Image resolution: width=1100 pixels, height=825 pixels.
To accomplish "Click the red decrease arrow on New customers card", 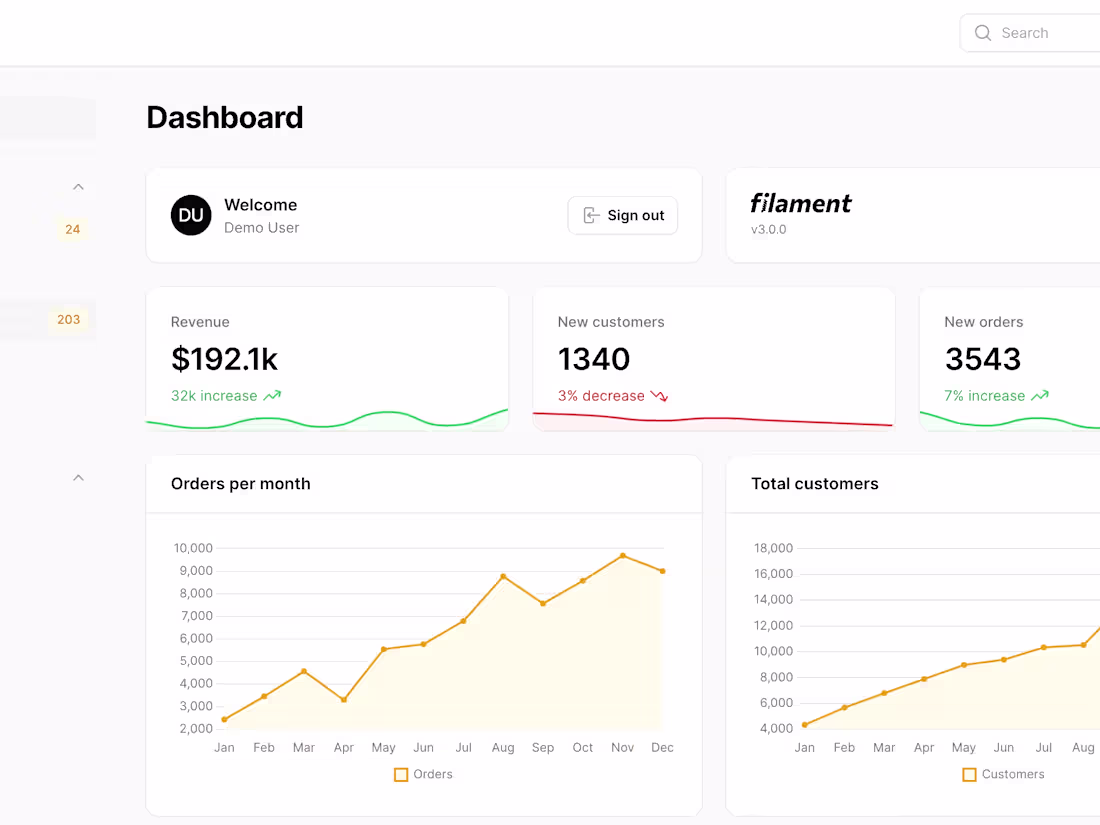I will (659, 396).
